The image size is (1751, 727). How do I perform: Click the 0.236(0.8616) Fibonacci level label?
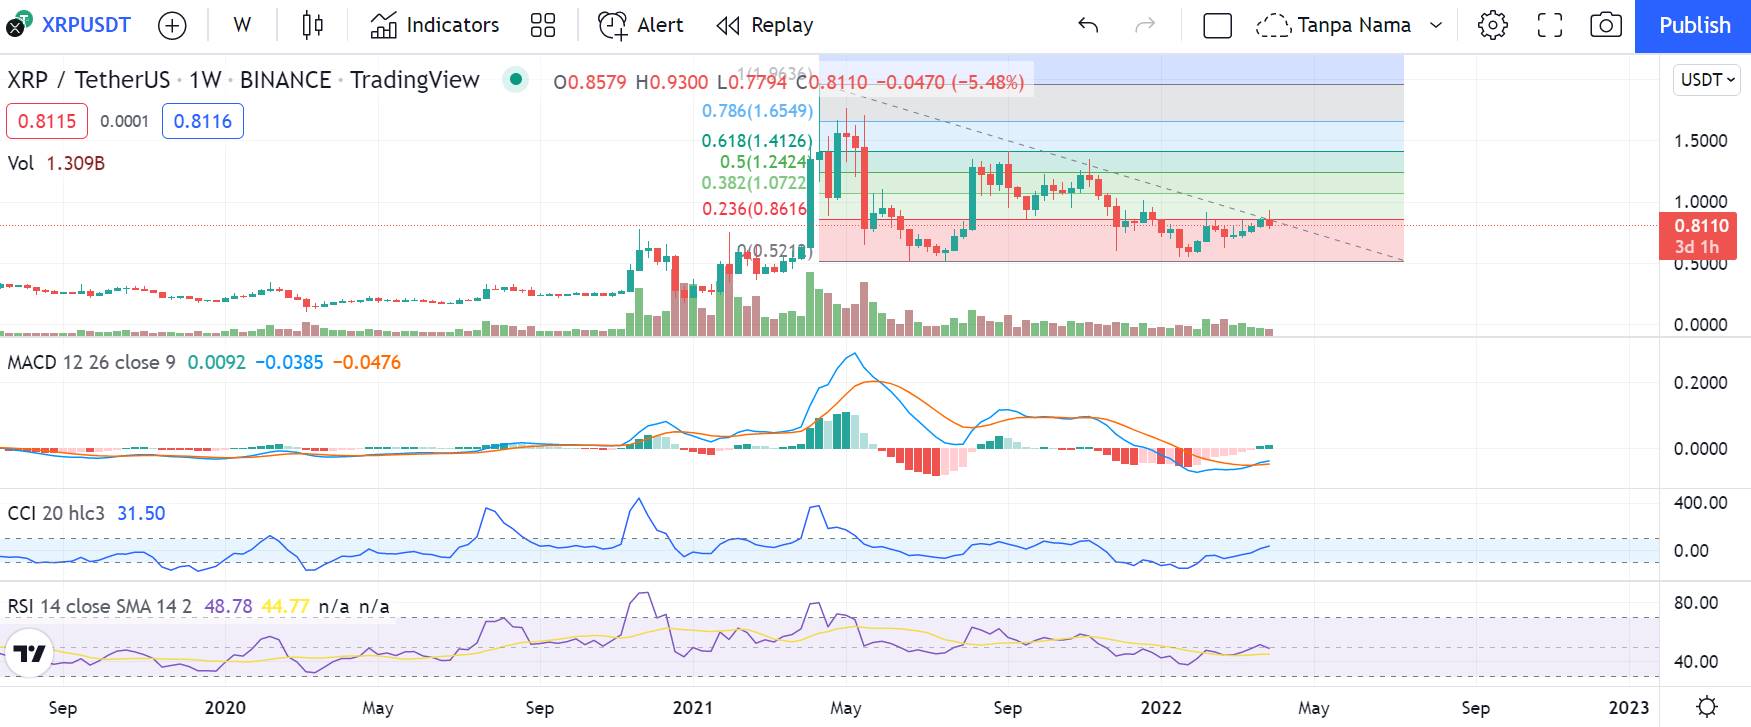[755, 209]
